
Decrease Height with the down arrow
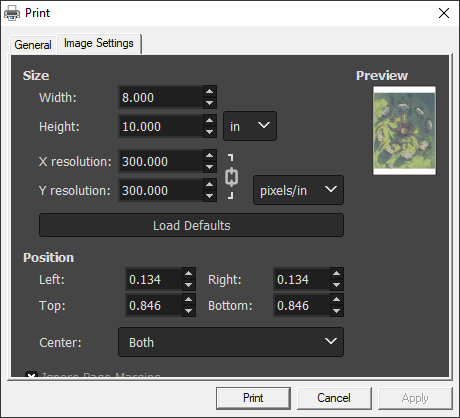click(x=210, y=132)
